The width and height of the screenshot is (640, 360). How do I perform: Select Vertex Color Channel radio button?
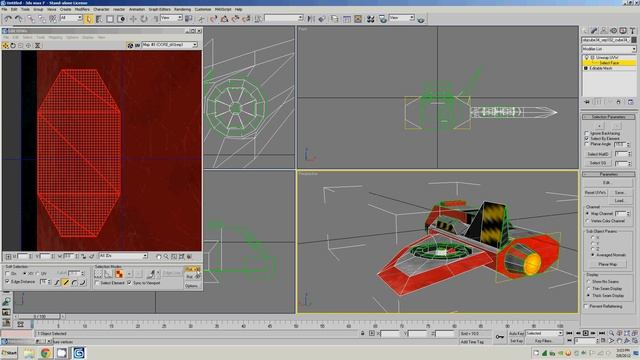(587, 221)
